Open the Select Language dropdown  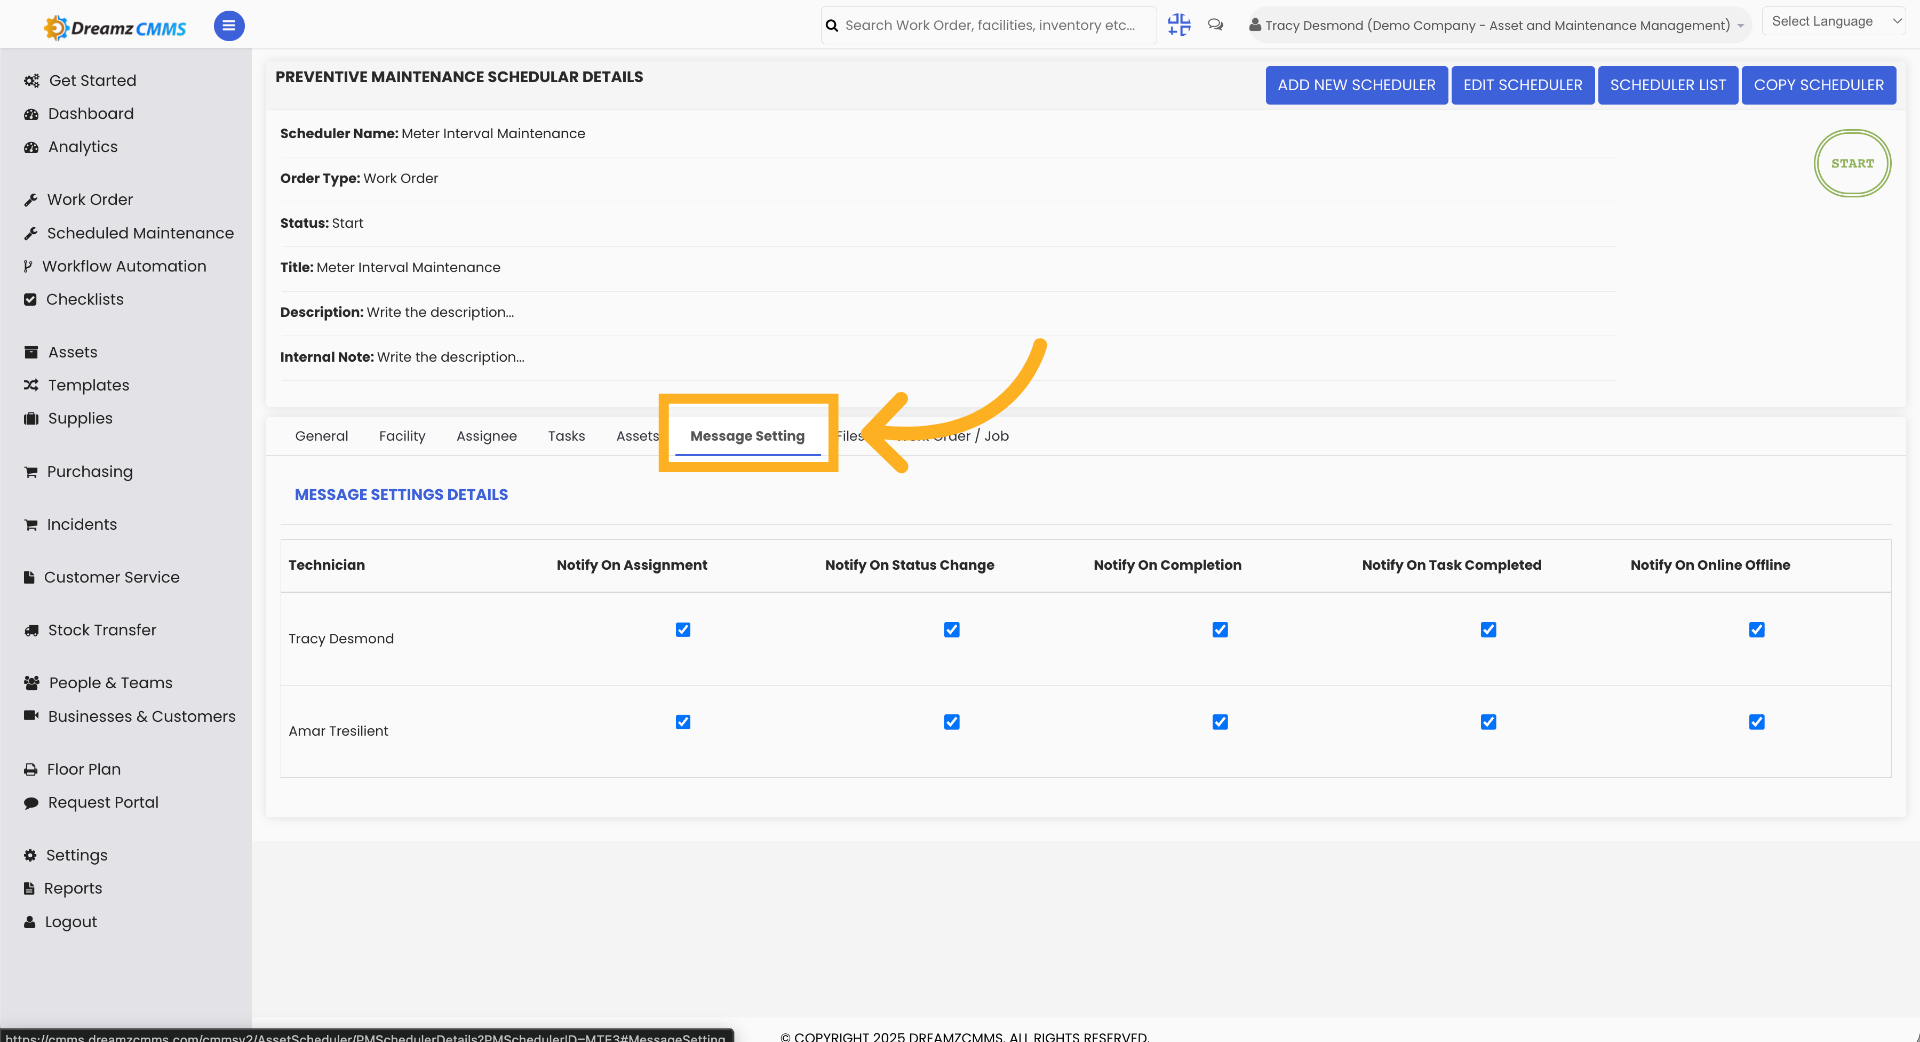pos(1836,21)
